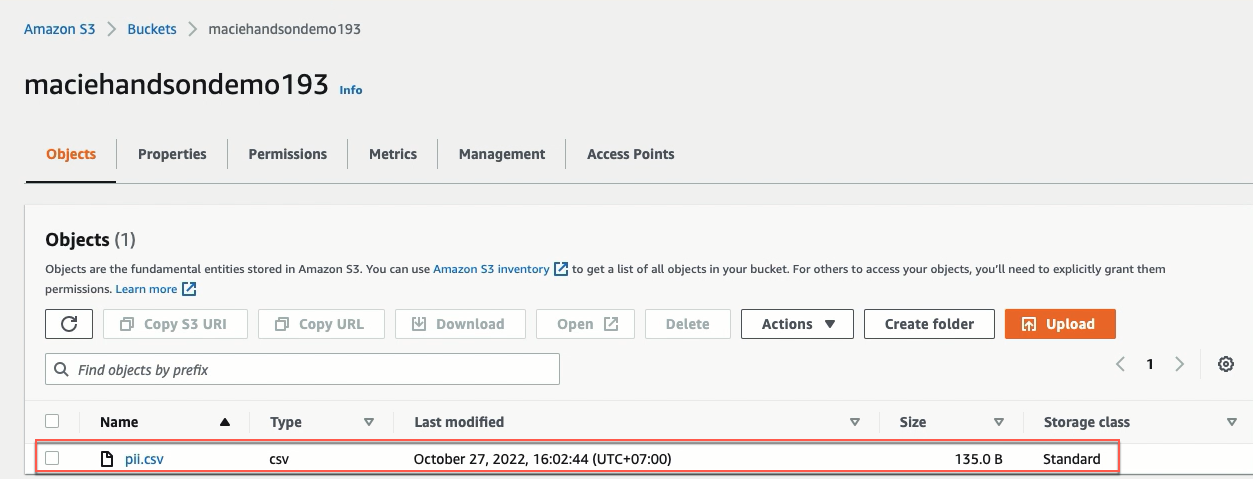Click the Name column header

coord(120,422)
